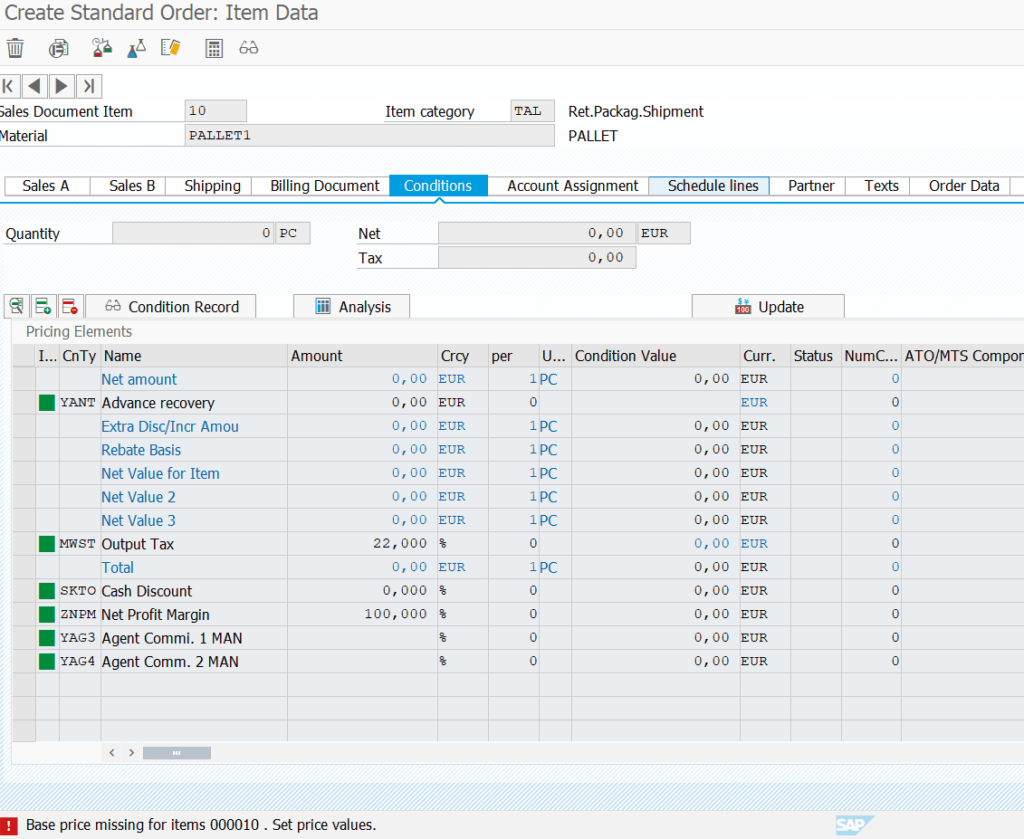Open the Account Assignment tab

coord(572,186)
